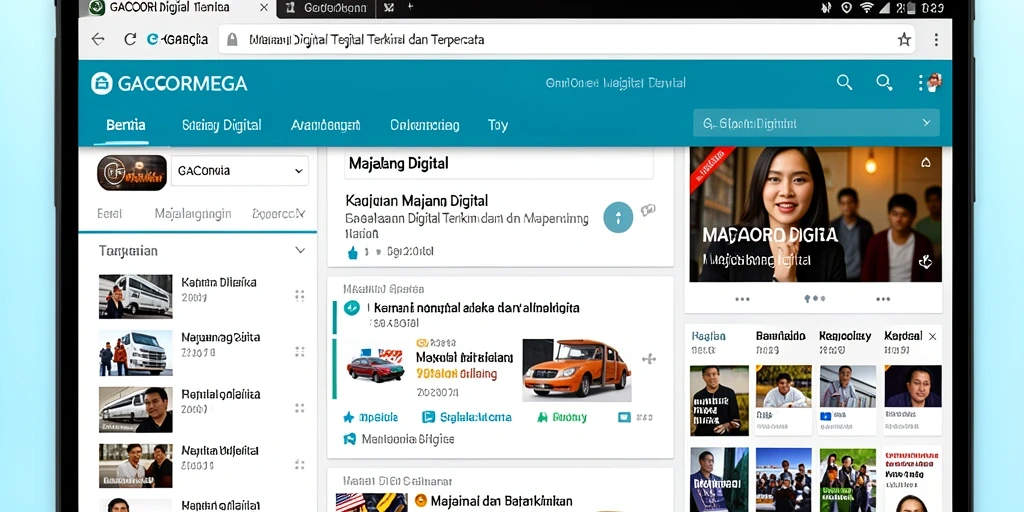Open the profile avatar in site header

pyautogui.click(x=934, y=82)
